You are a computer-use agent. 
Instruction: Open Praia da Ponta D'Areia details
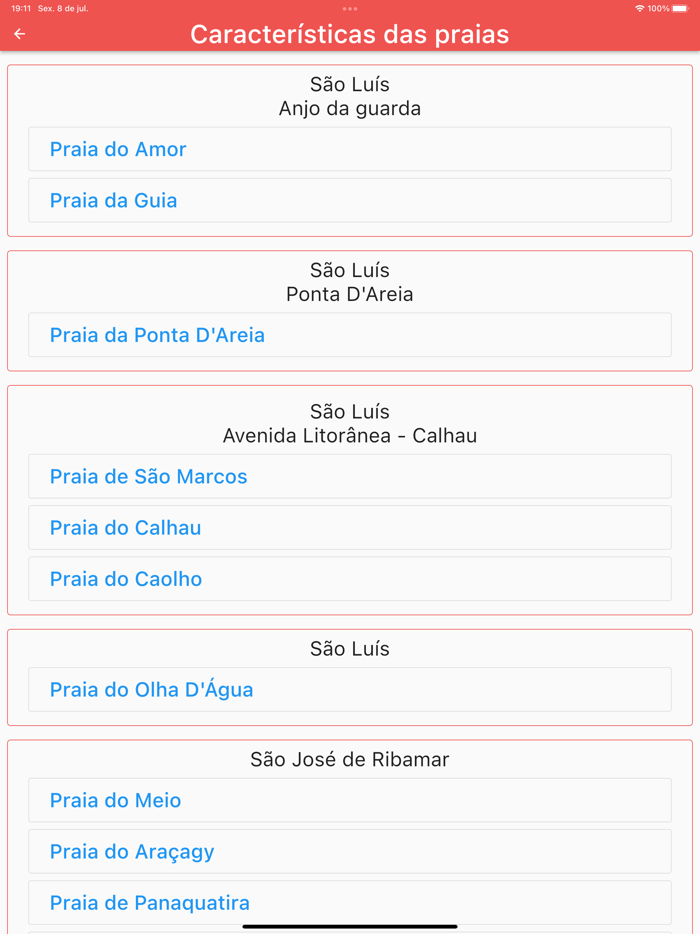click(349, 334)
